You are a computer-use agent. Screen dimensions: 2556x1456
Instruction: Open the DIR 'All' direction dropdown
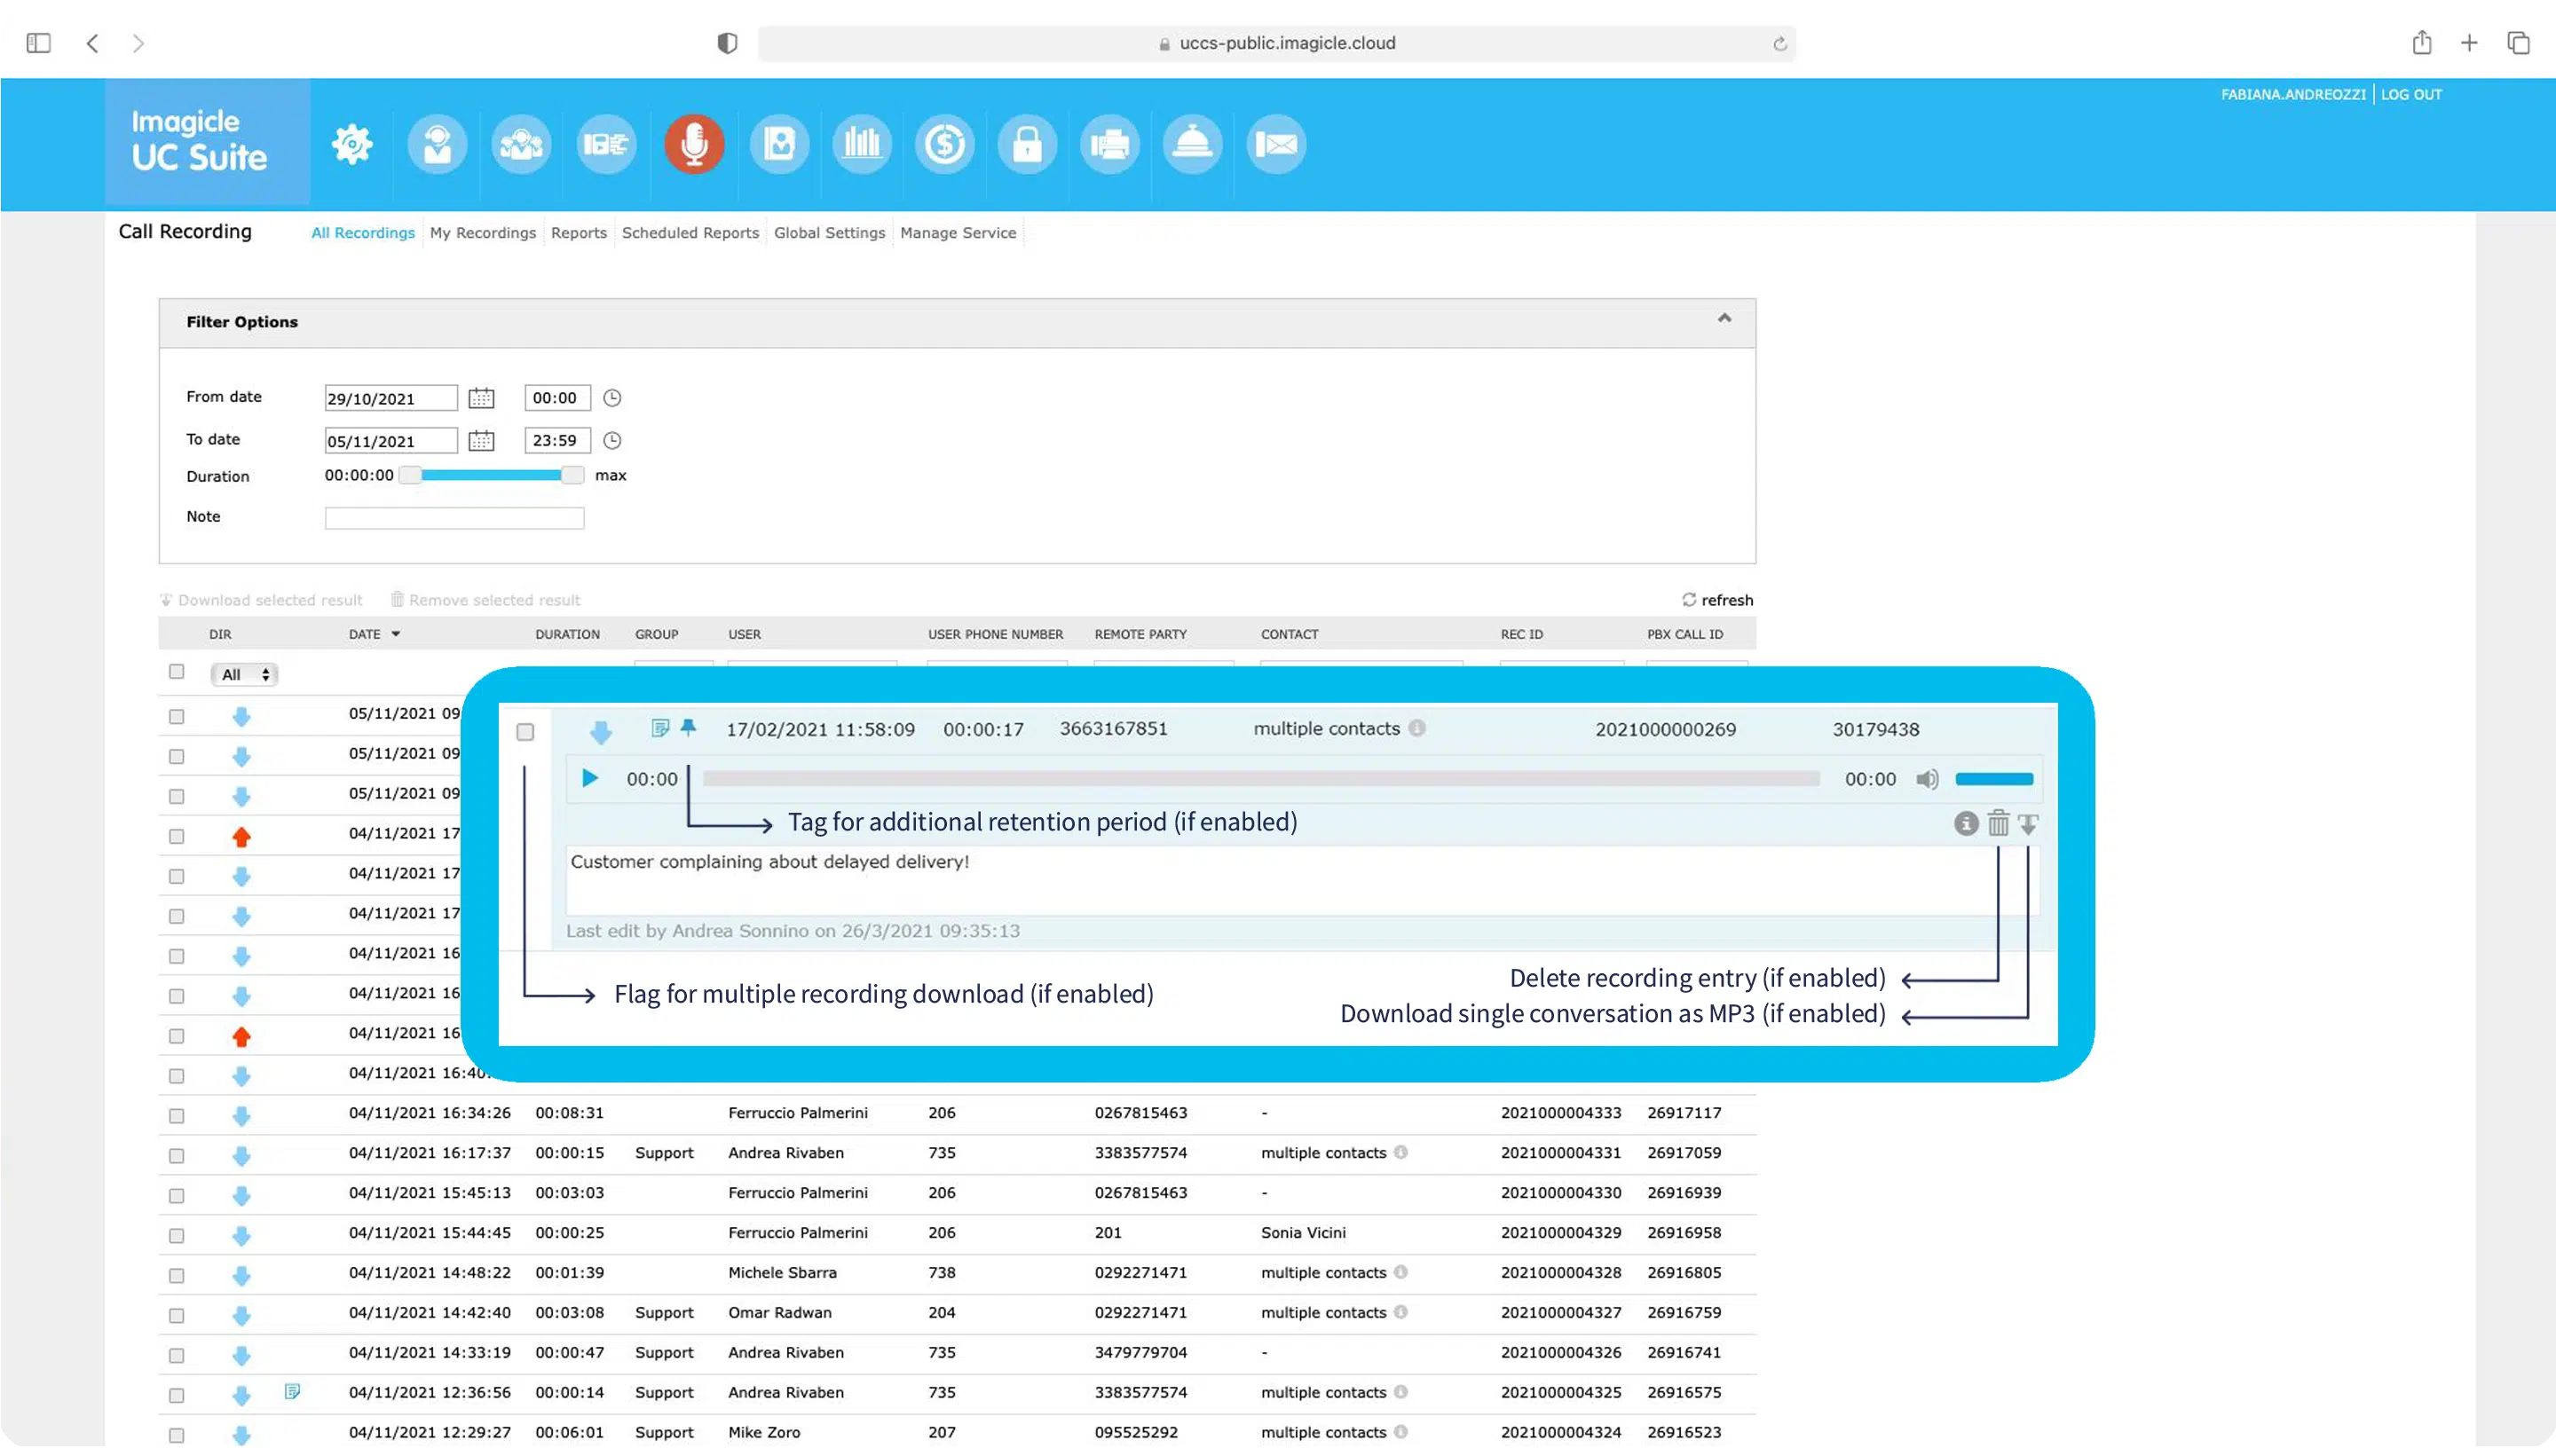click(244, 675)
